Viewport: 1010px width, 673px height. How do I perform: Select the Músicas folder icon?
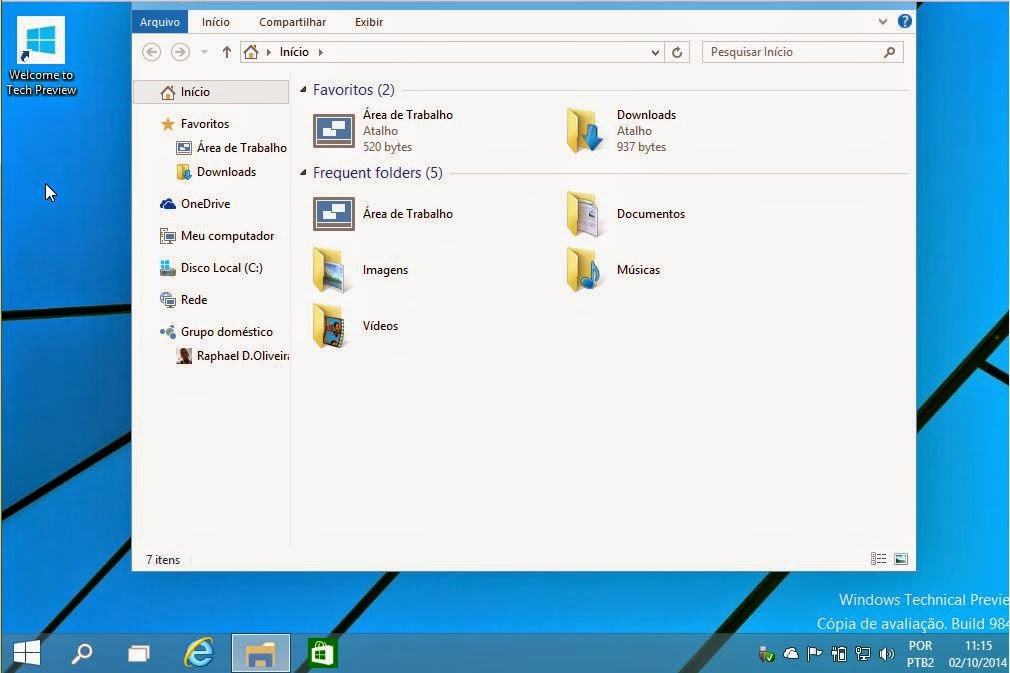click(x=585, y=270)
